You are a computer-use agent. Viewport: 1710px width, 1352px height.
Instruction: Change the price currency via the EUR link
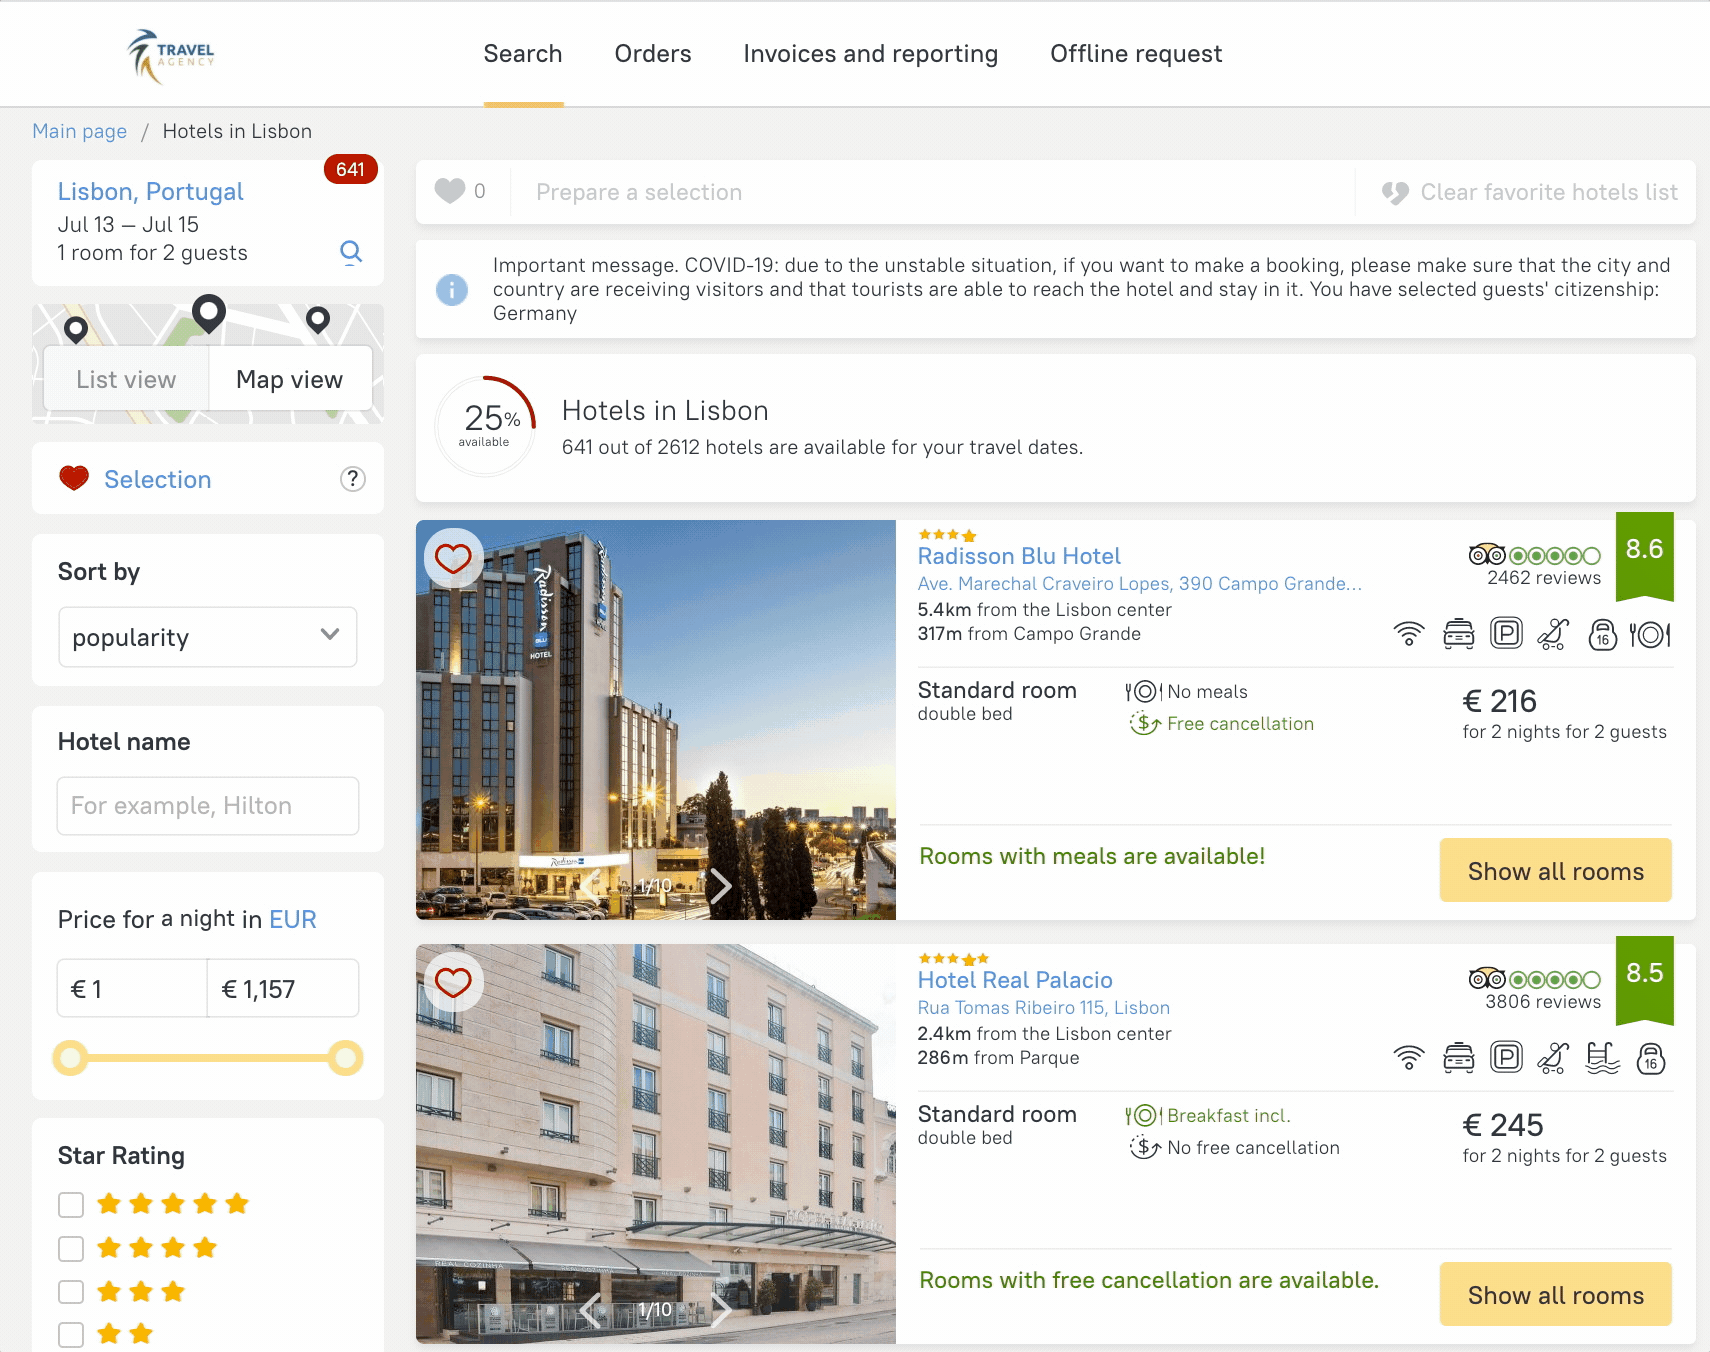[x=293, y=919]
